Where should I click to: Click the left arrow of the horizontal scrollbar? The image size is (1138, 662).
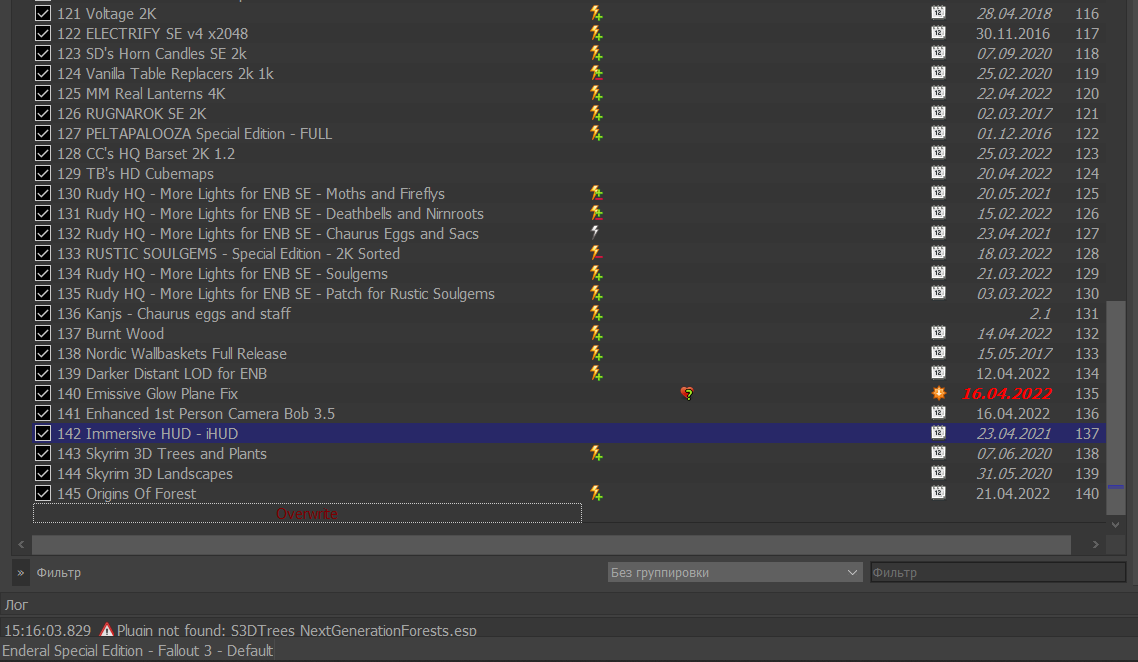(21, 544)
